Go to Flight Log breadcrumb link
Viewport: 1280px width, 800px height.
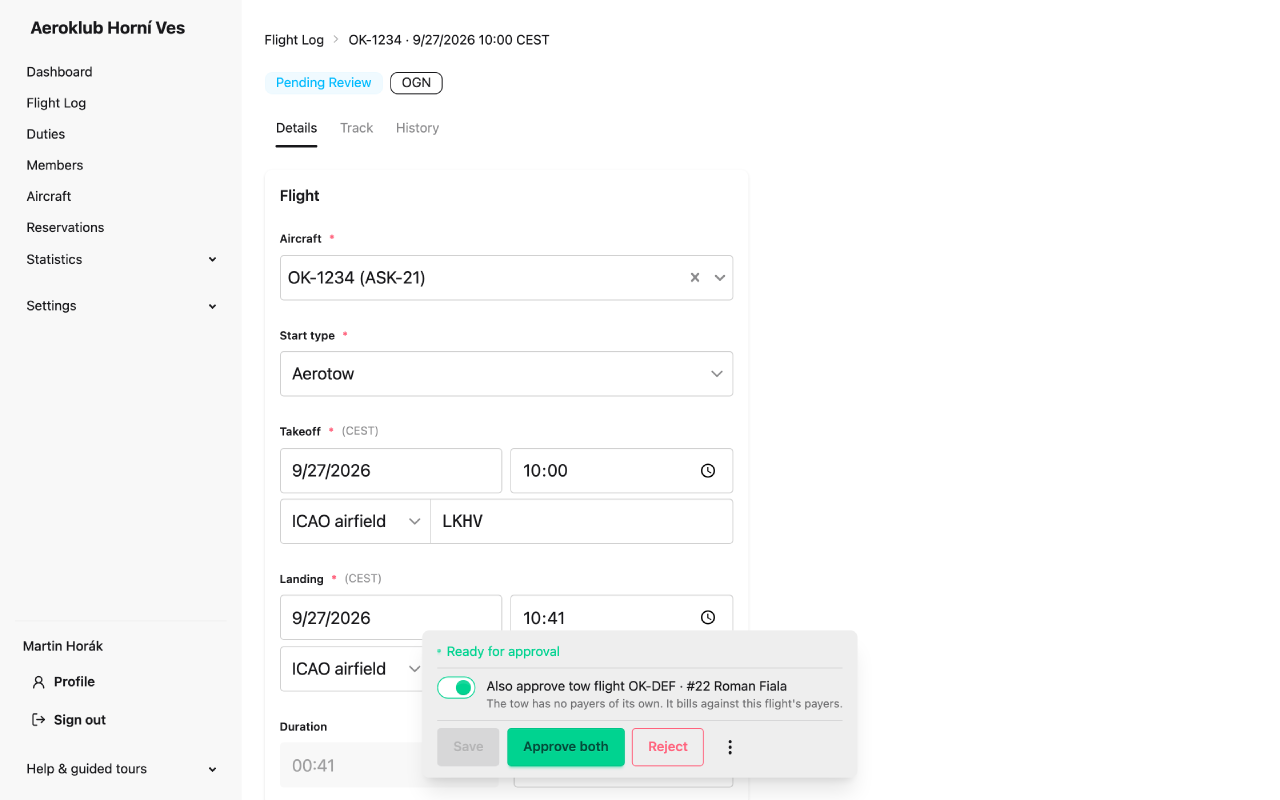pos(294,40)
